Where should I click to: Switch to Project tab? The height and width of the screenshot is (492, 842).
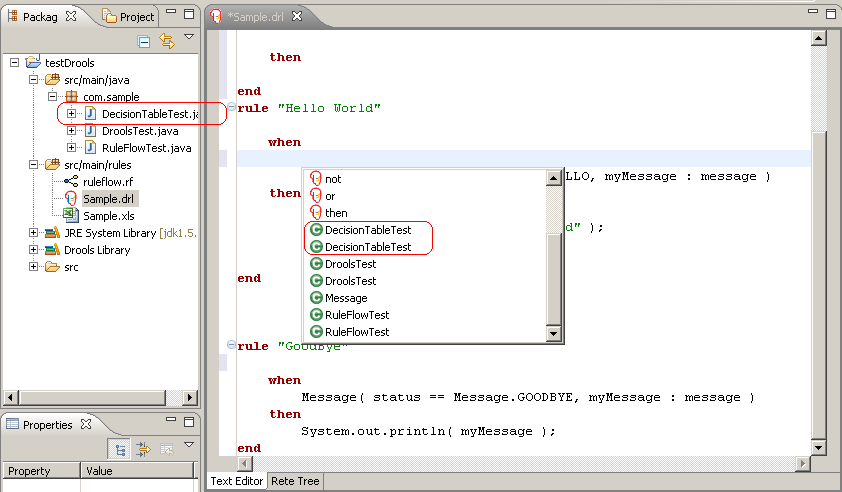tap(129, 17)
